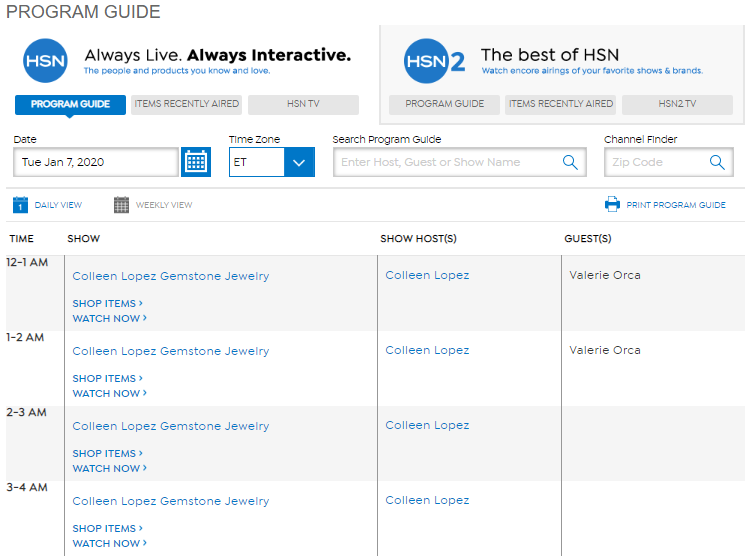
Task: Open the HSN2 Program Guide tab
Action: tap(444, 105)
